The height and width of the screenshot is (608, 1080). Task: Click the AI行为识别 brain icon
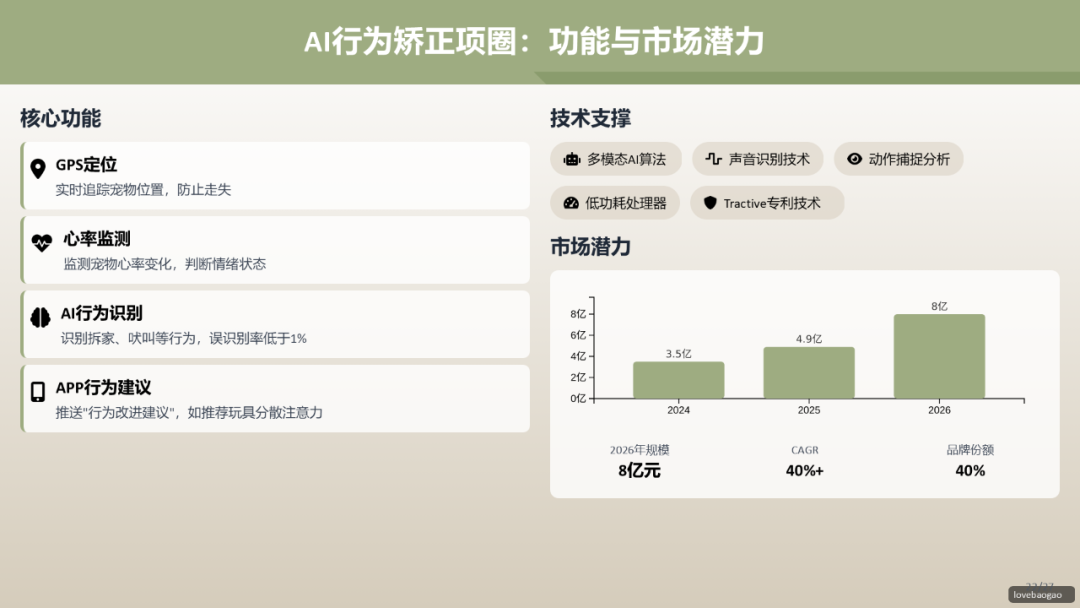pyautogui.click(x=40, y=315)
